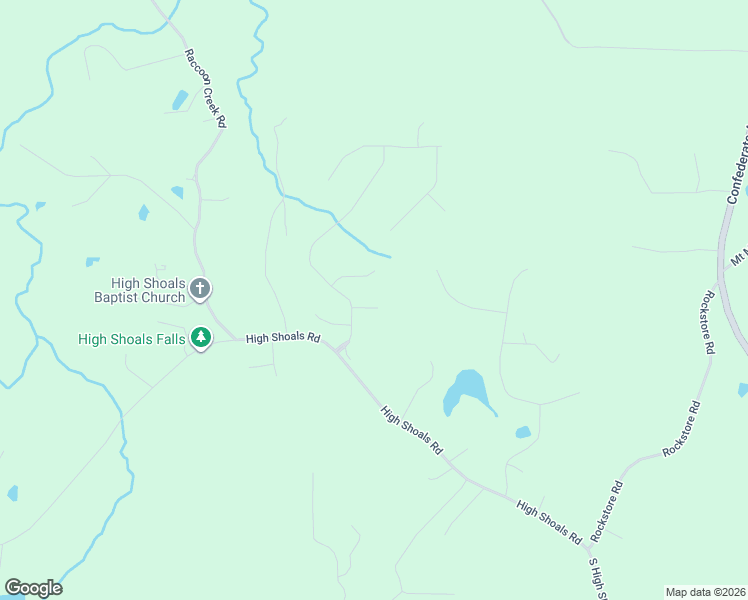Click the Mt road label at right edge

(739, 256)
